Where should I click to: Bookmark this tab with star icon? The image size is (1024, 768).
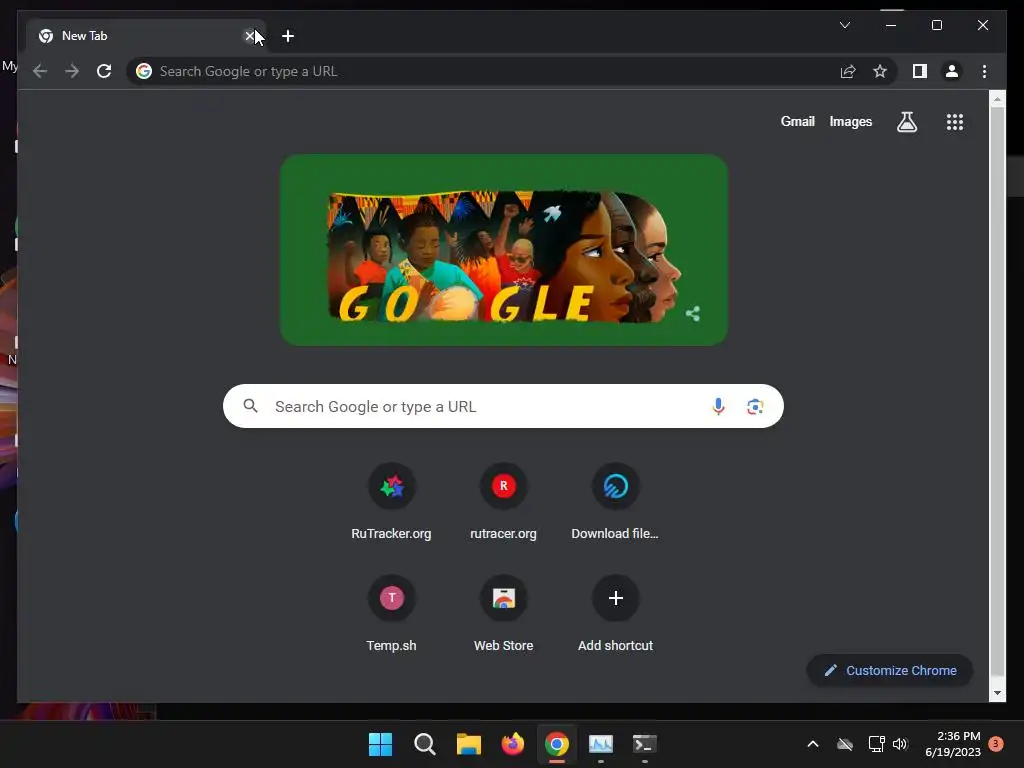point(880,71)
